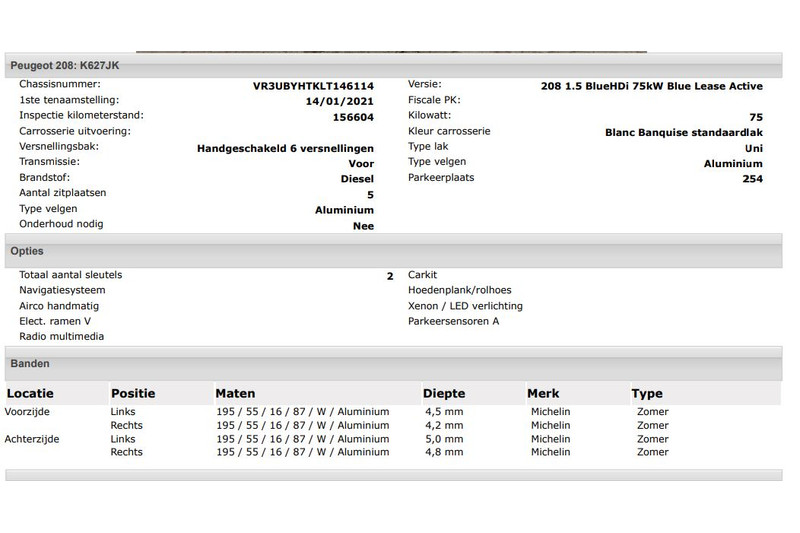Click the date 14/01/2021 value
The height and width of the screenshot is (533, 800).
click(x=339, y=101)
